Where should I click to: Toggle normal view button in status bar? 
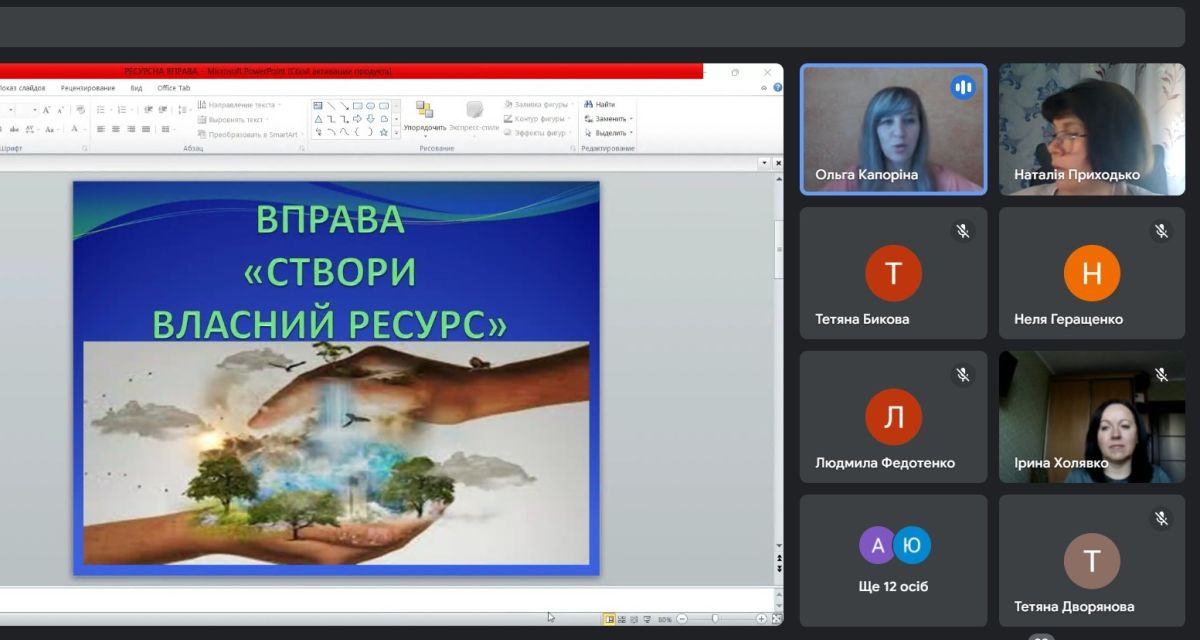point(608,620)
